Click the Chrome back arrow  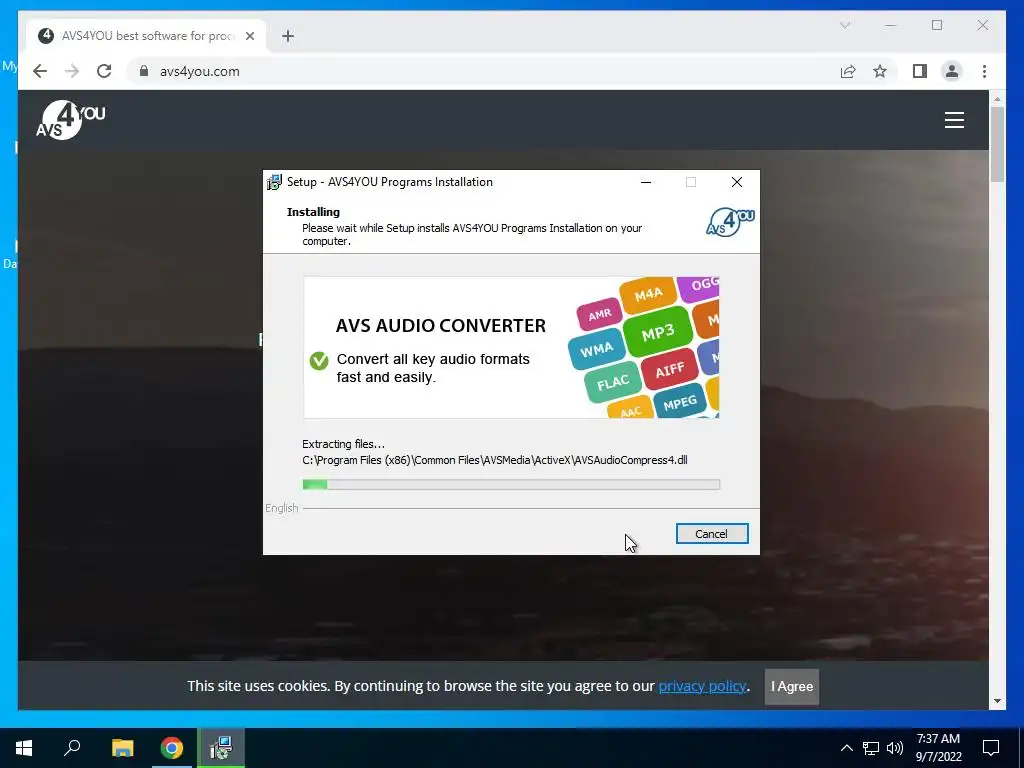click(x=40, y=71)
